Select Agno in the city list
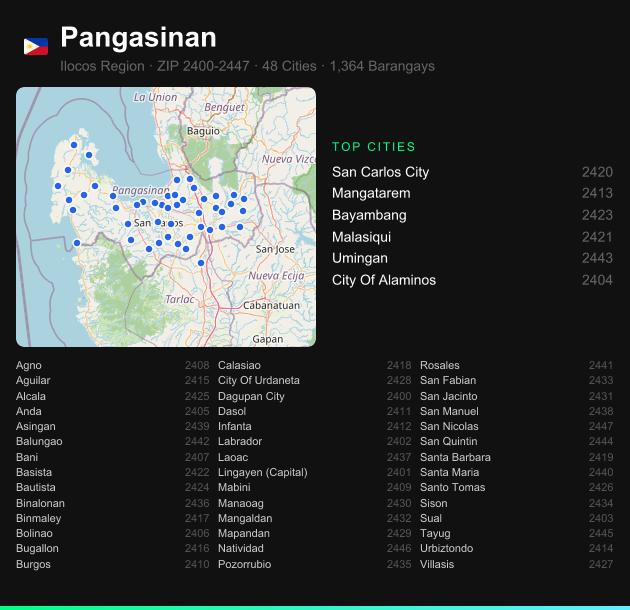The width and height of the screenshot is (630, 610). point(112,365)
